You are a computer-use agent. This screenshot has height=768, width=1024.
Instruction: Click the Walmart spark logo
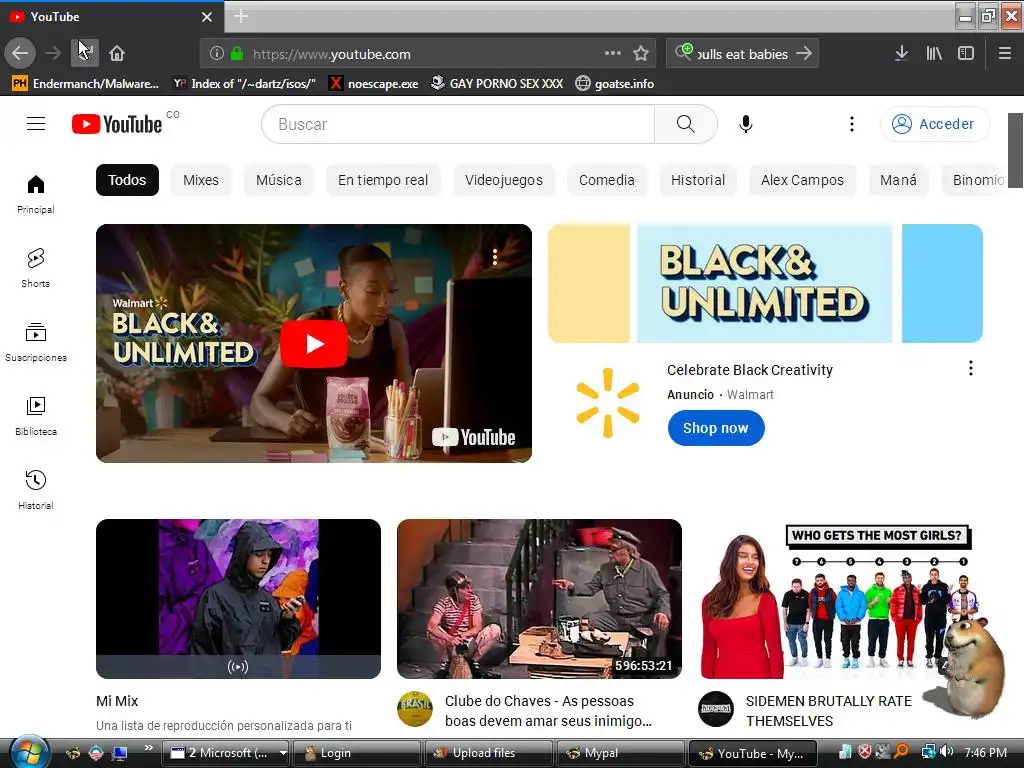[x=608, y=402]
